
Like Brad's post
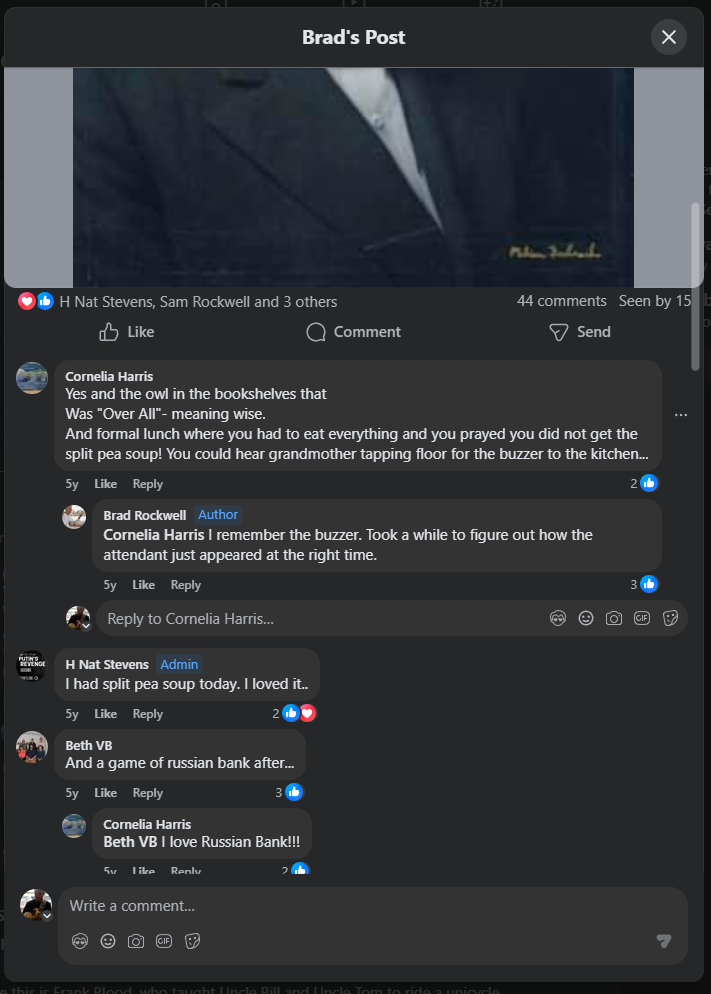coord(127,332)
